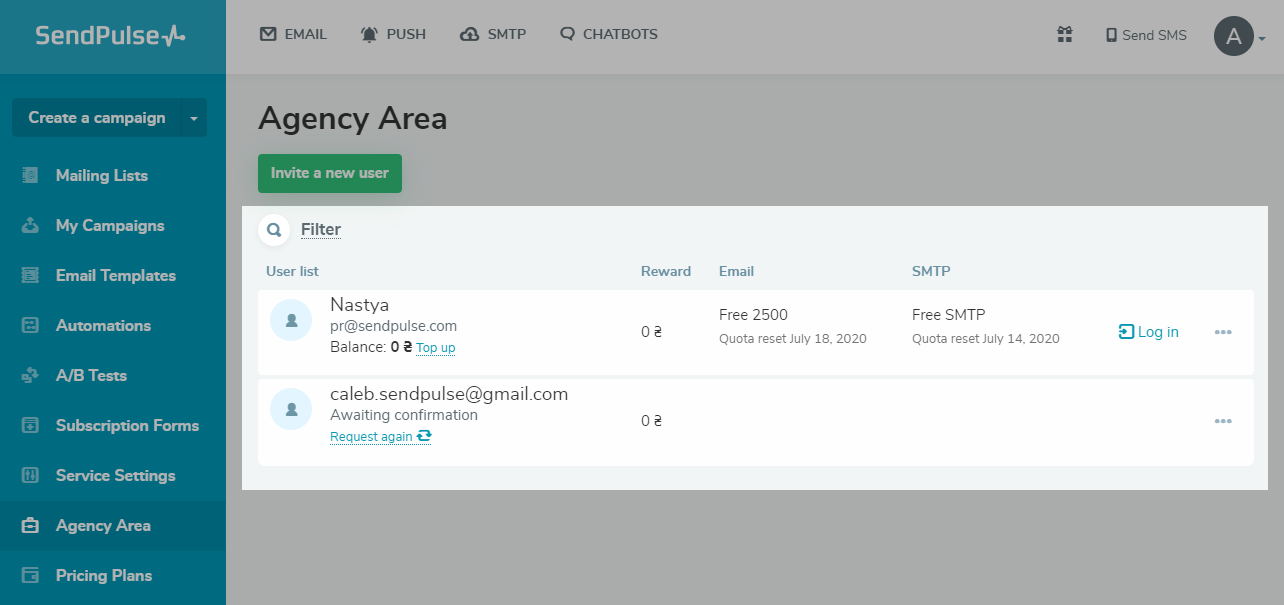Log in as Nastya

[1149, 332]
